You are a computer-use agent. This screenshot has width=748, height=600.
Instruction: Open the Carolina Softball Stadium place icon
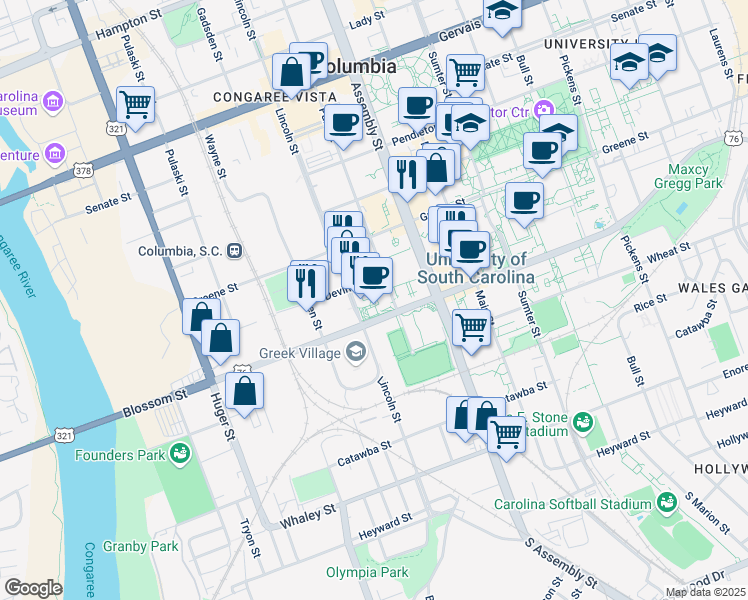click(x=667, y=503)
